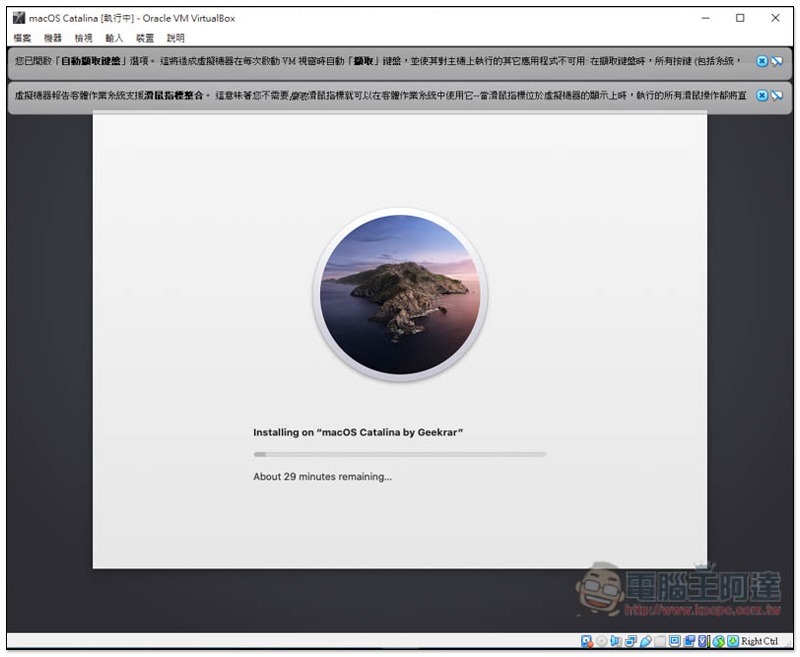Open the 裝置 (Devices) menu
This screenshot has height=657, width=800.
tap(145, 38)
